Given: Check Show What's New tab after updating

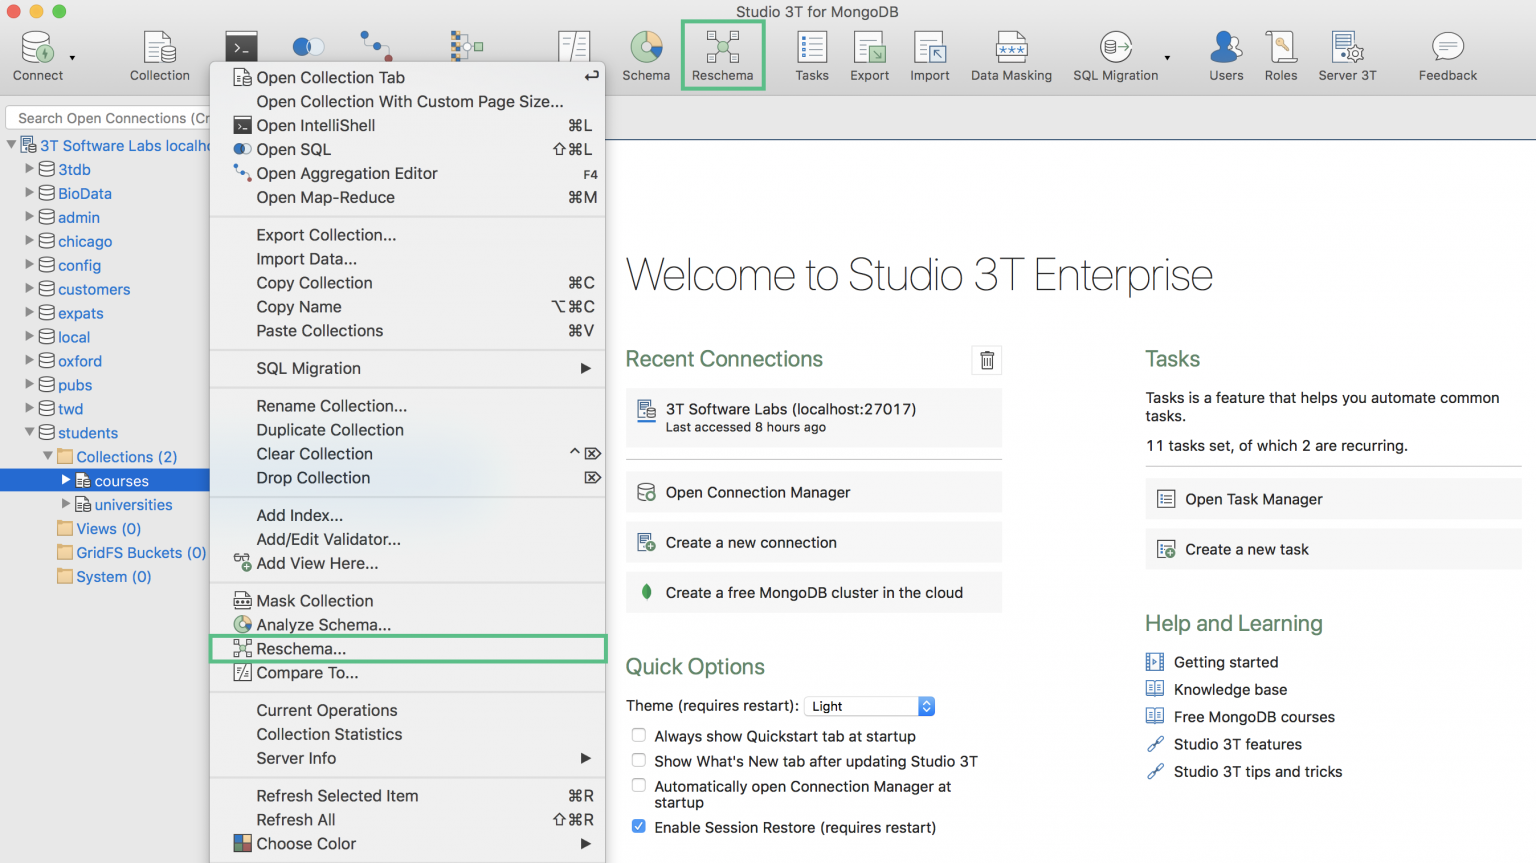Looking at the screenshot, I should coord(638,761).
